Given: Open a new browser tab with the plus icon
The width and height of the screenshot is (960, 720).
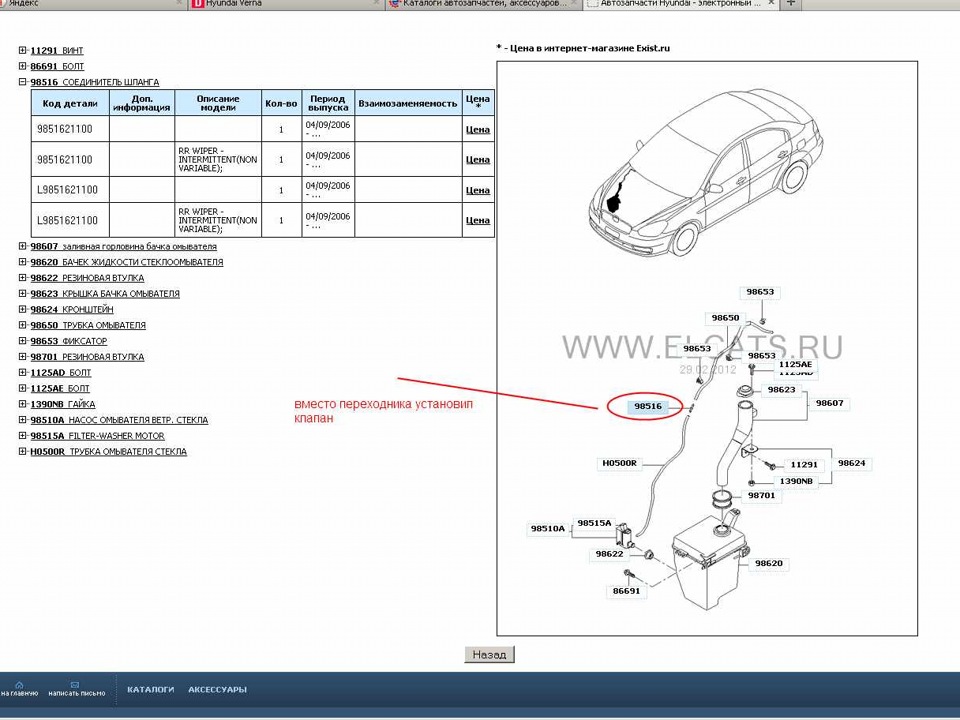Looking at the screenshot, I should (789, 3).
